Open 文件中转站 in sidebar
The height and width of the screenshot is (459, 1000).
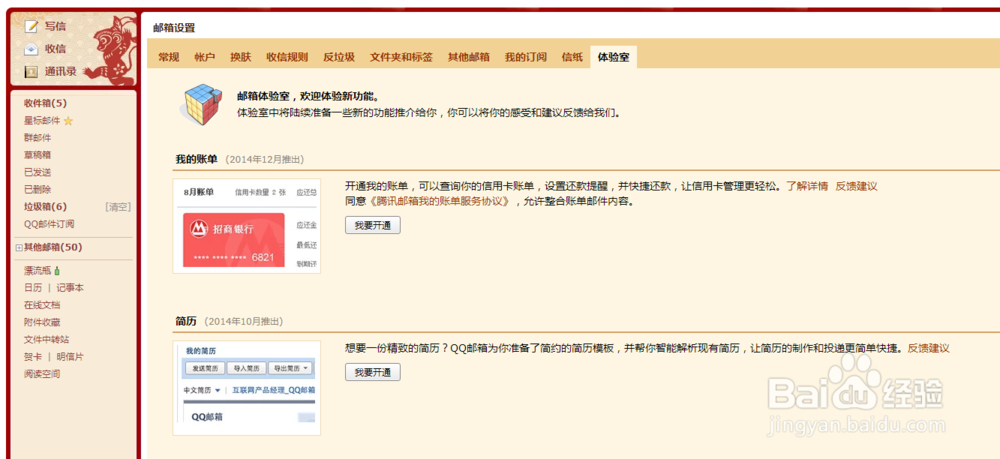pos(47,340)
